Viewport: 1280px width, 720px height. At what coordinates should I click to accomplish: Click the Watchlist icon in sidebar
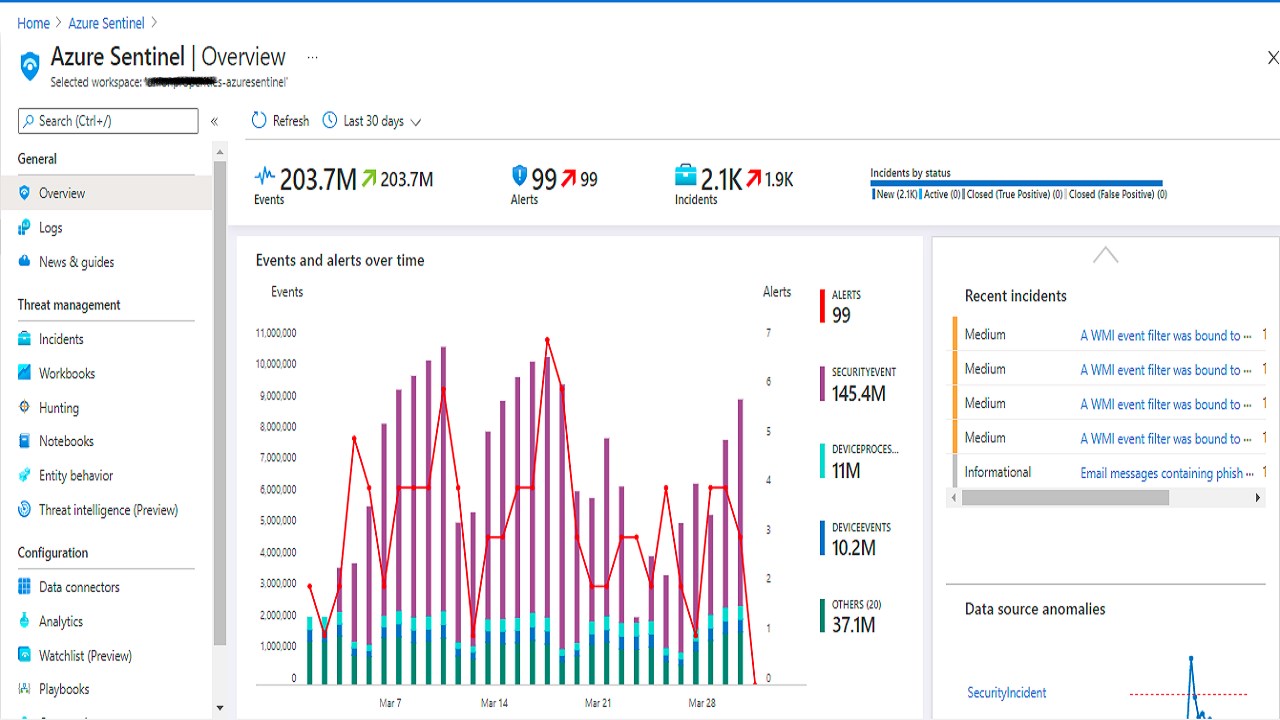click(x=25, y=656)
